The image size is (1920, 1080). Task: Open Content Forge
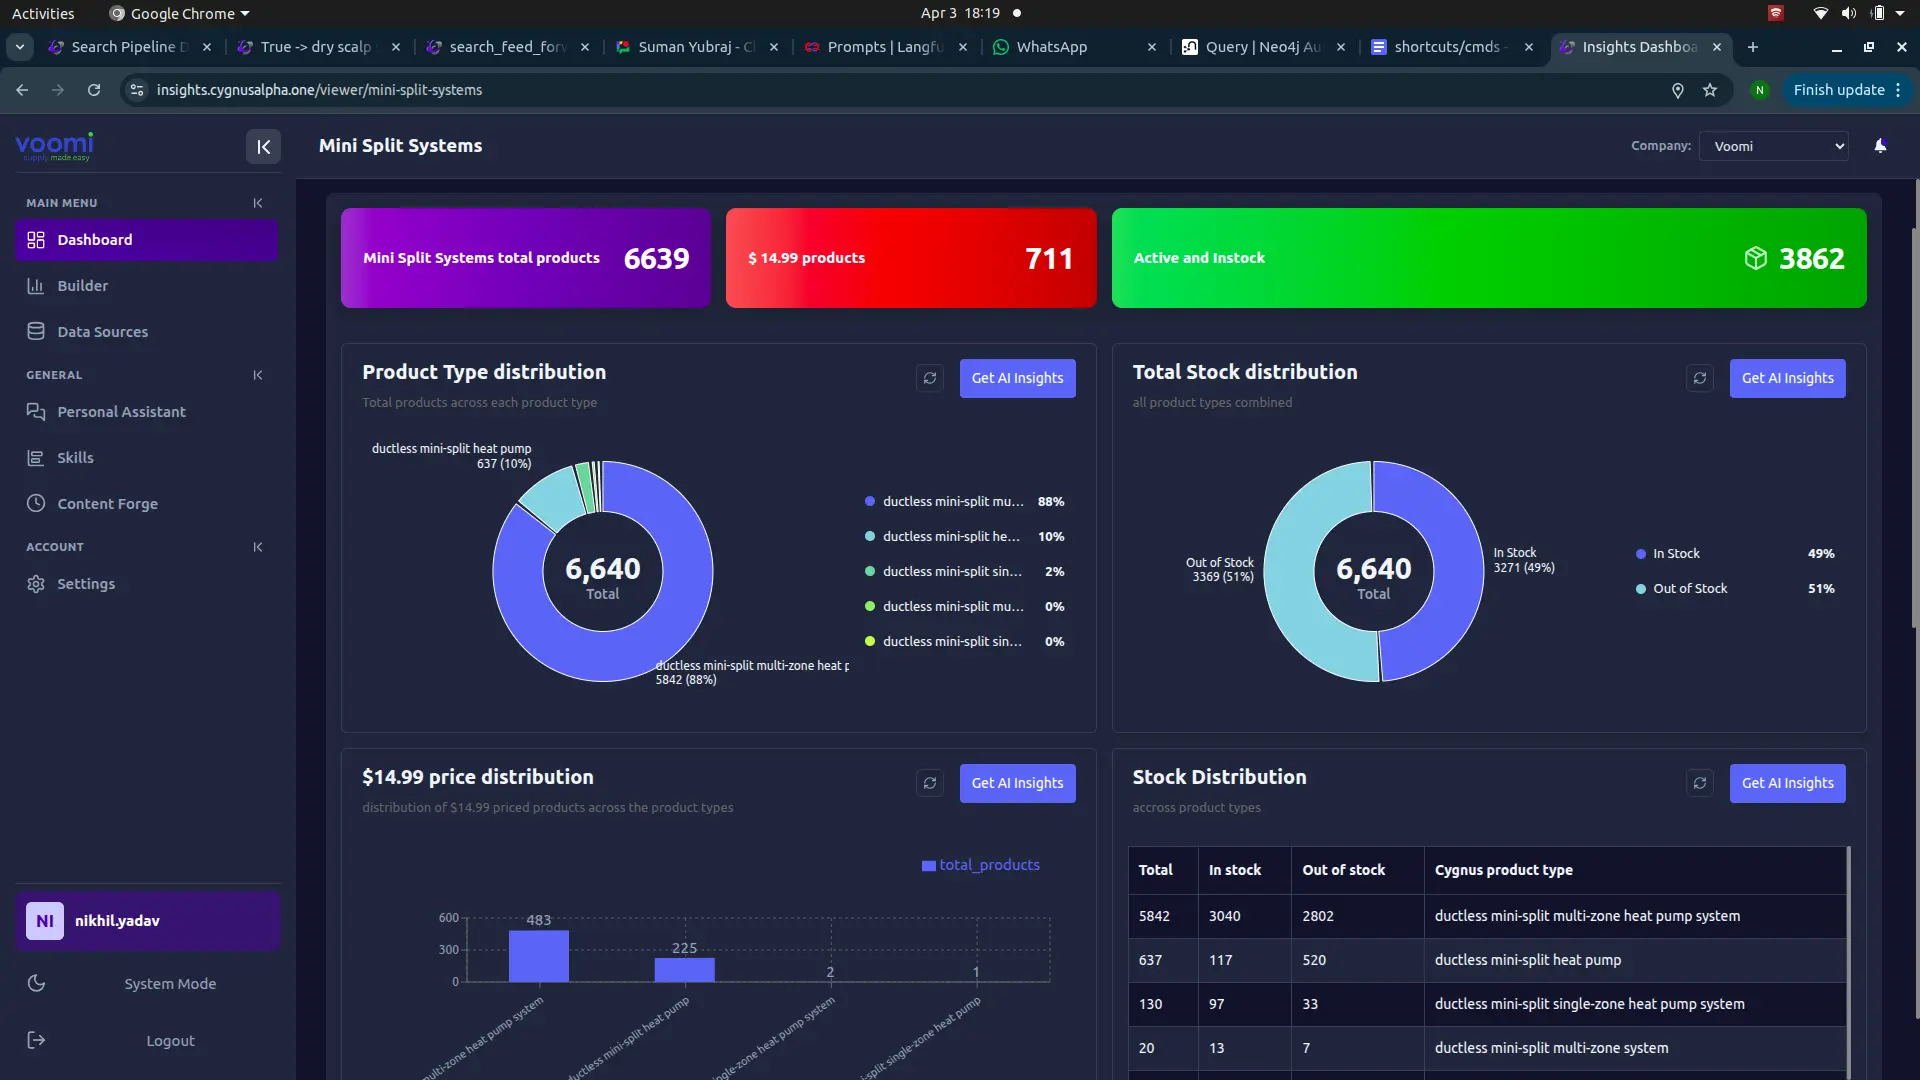point(147,504)
